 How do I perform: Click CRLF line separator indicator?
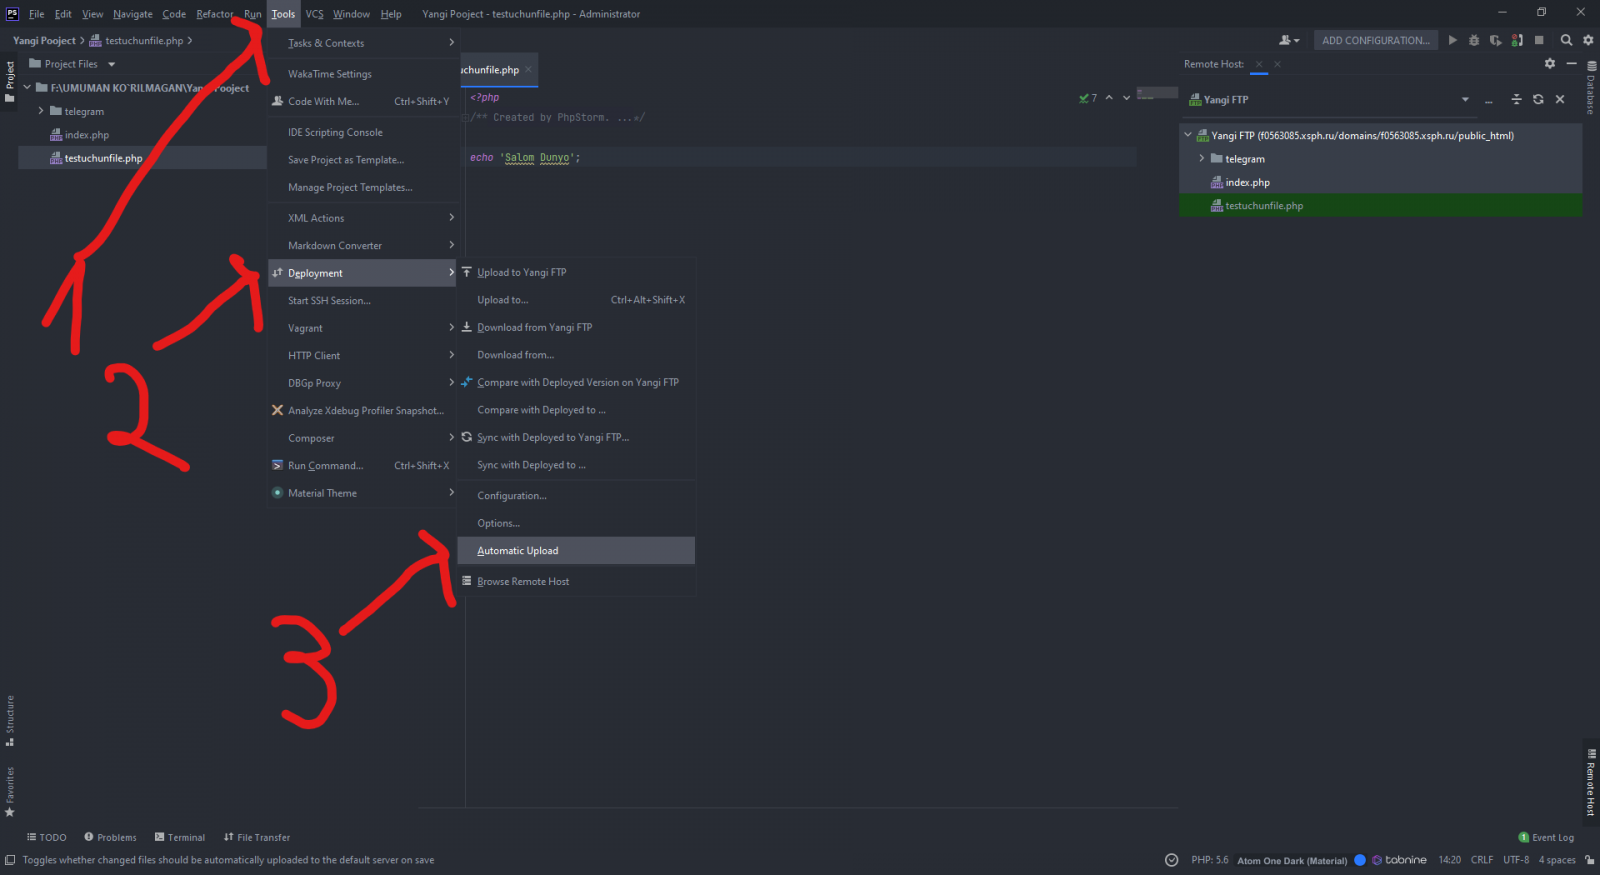(1482, 860)
